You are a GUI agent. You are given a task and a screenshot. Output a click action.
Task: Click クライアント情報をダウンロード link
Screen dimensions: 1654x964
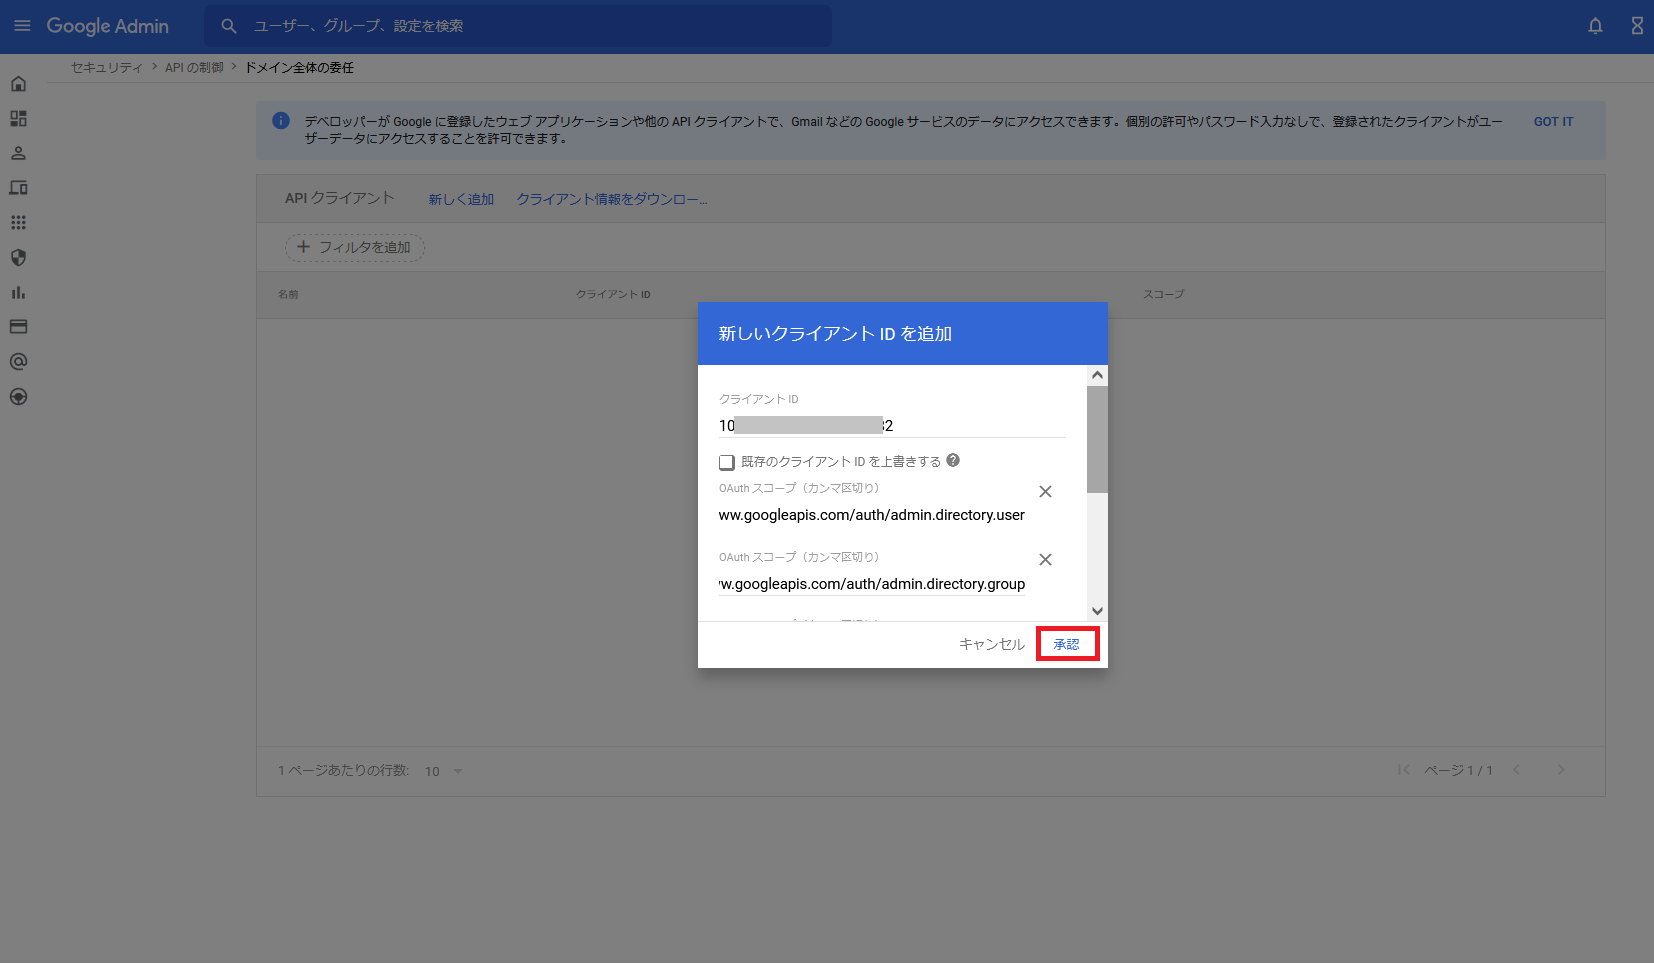(x=611, y=199)
